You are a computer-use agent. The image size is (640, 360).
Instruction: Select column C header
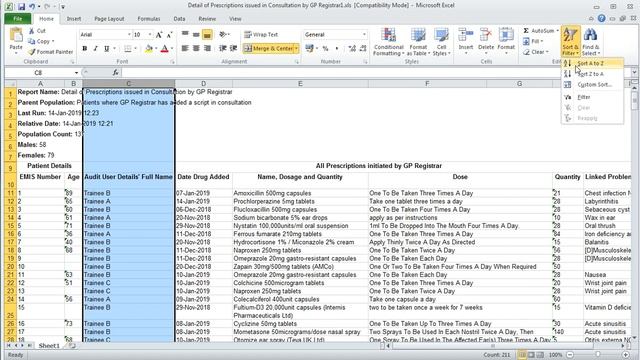129,84
